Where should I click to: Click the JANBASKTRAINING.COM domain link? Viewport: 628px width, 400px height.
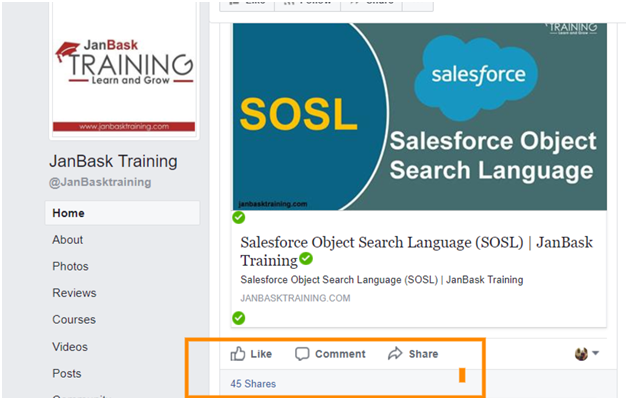tap(295, 298)
